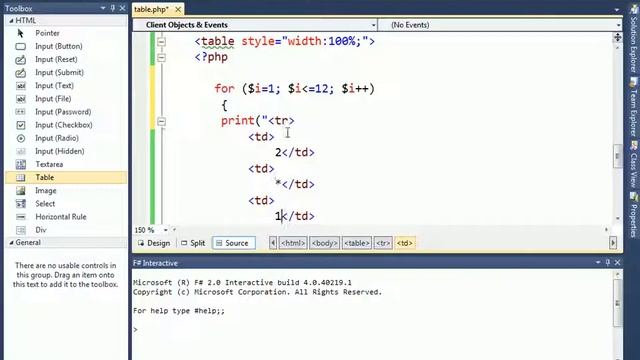640x360 pixels.
Task: Collapse the php block code region
Action: point(162,57)
